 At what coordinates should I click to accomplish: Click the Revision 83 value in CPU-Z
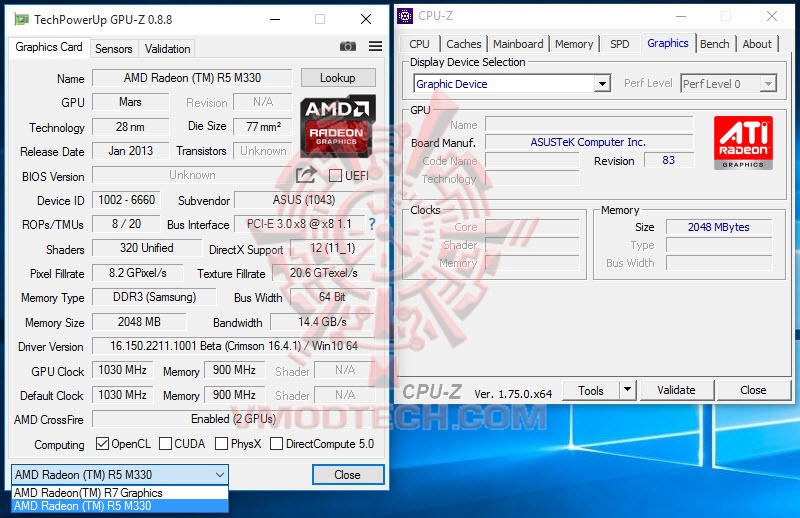[668, 160]
